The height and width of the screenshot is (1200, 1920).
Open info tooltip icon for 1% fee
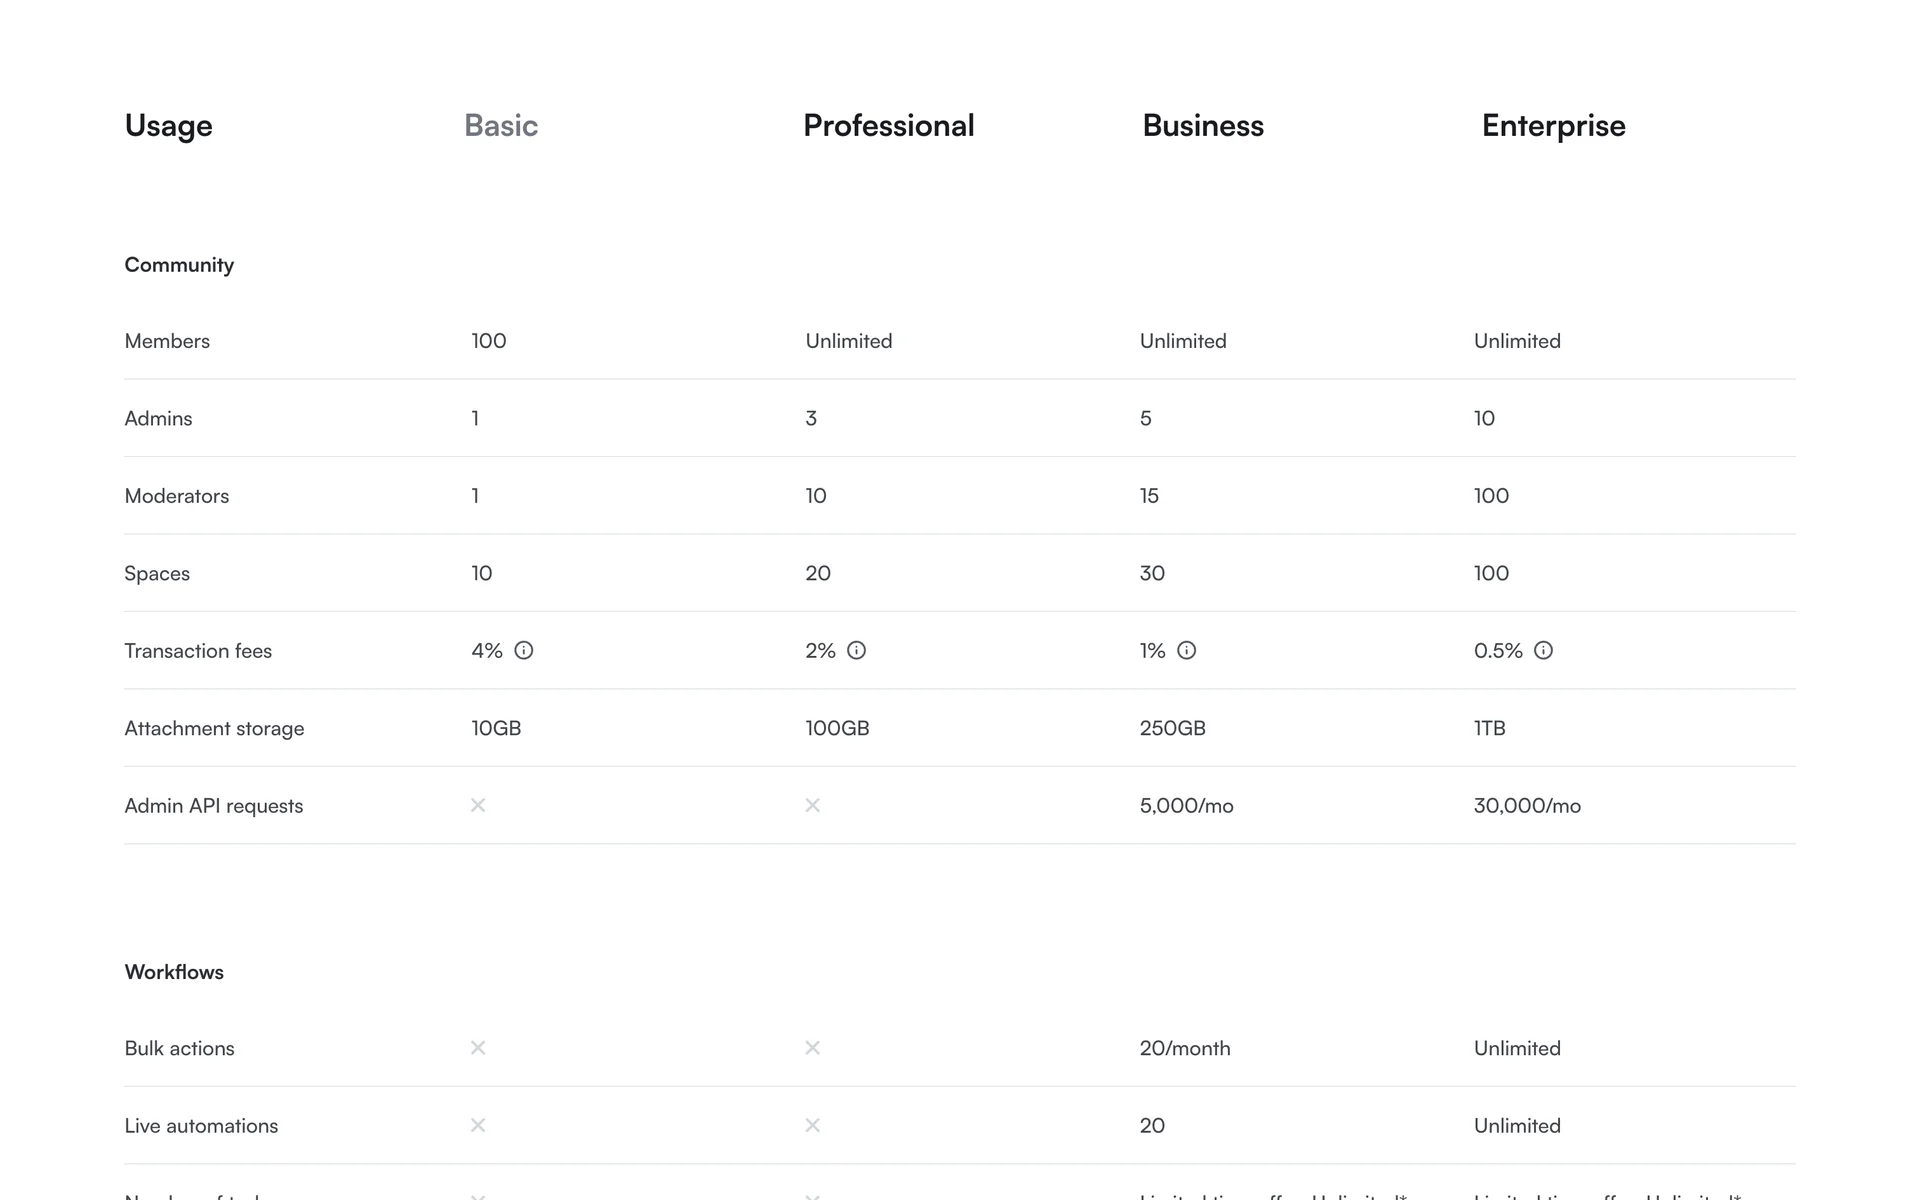click(x=1186, y=651)
